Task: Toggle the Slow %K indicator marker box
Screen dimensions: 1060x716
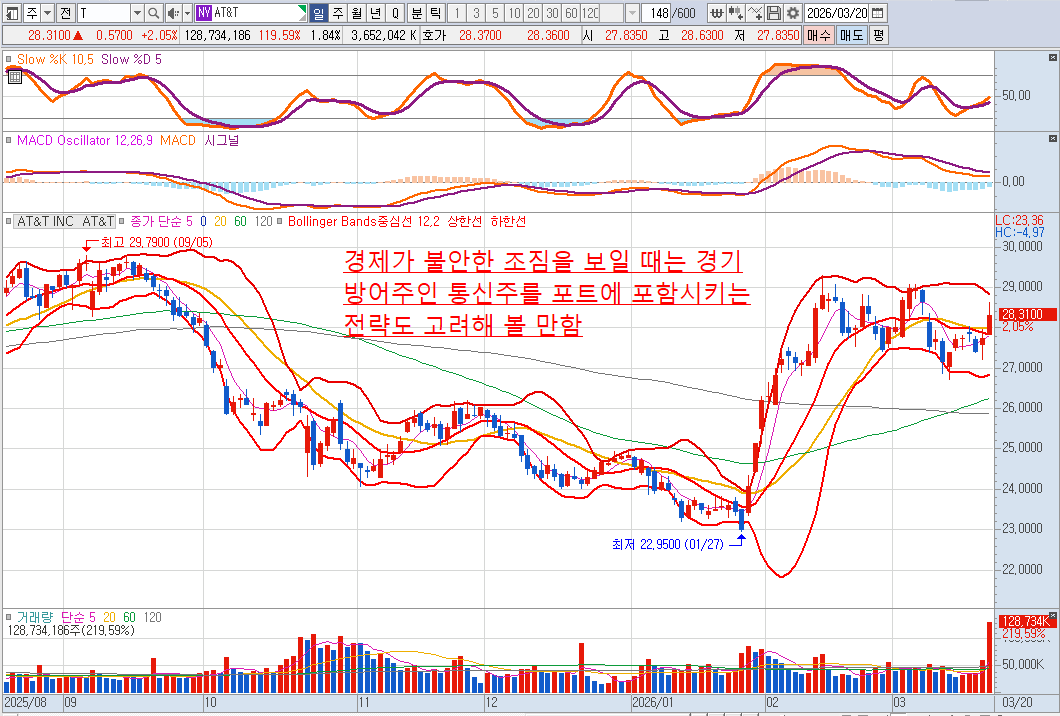Action: click(x=10, y=59)
